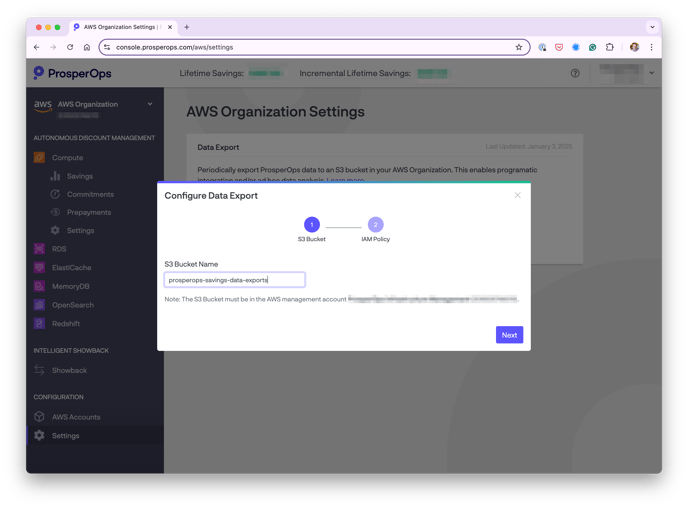Open the browser tab list dropdown

(652, 27)
